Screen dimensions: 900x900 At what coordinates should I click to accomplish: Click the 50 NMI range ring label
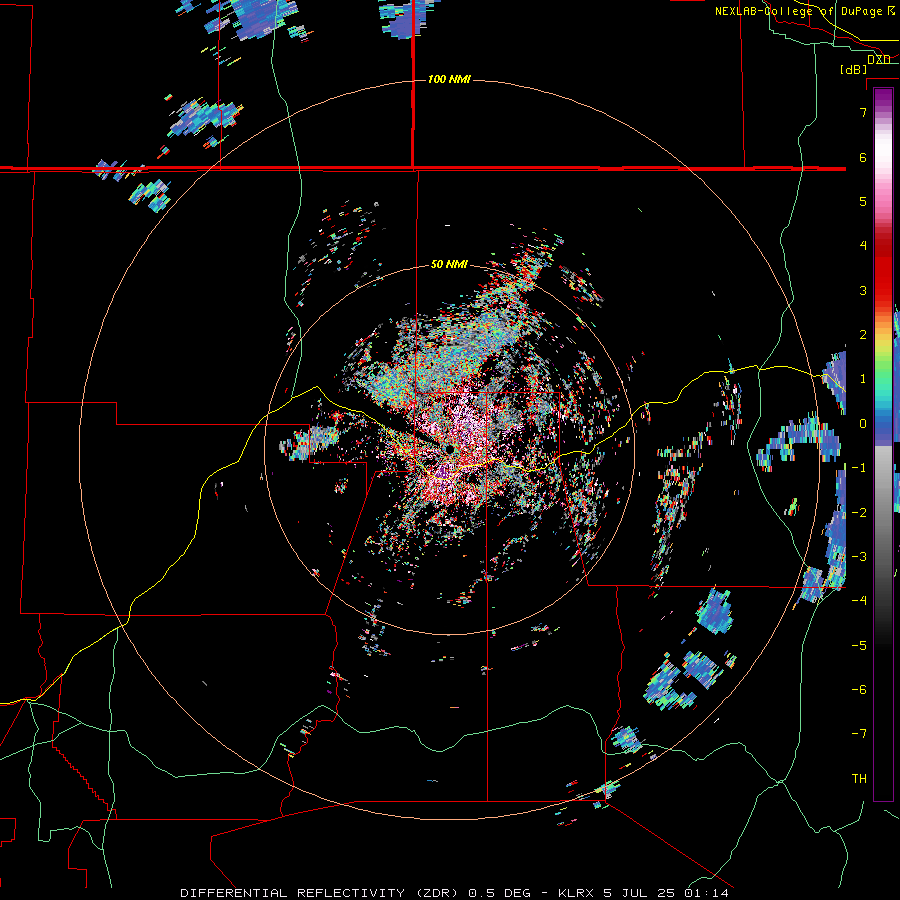pos(449,265)
